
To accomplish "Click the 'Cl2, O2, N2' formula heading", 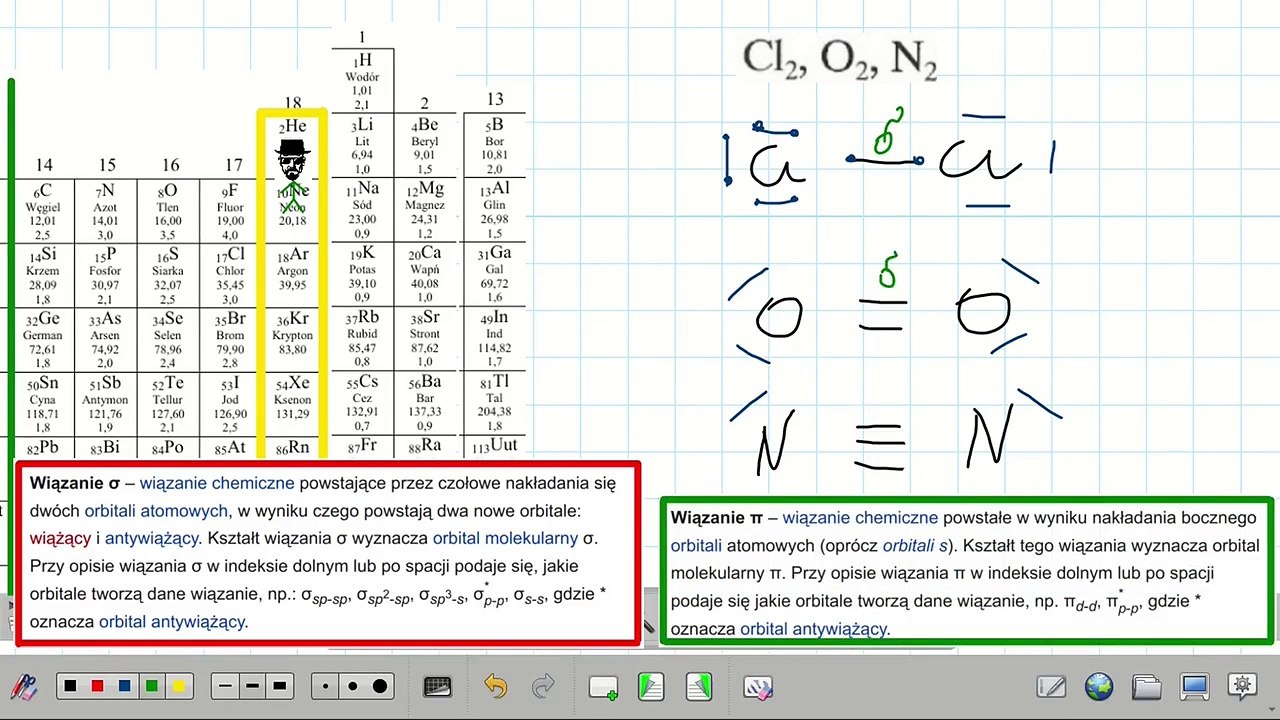I will (839, 59).
